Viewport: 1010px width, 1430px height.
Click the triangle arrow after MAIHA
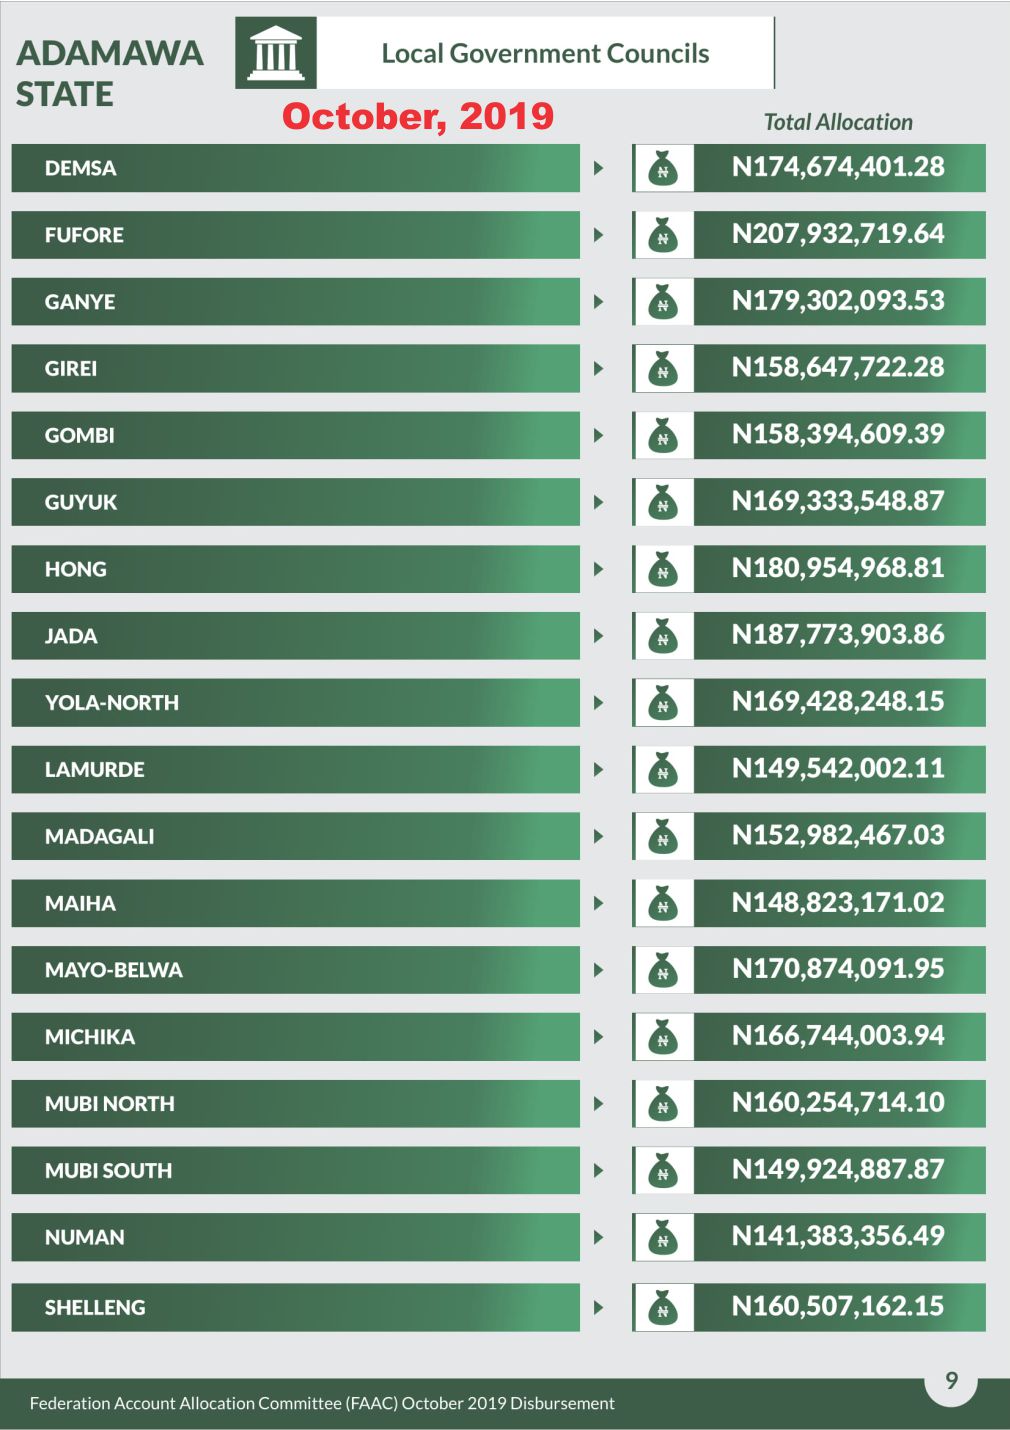598,903
